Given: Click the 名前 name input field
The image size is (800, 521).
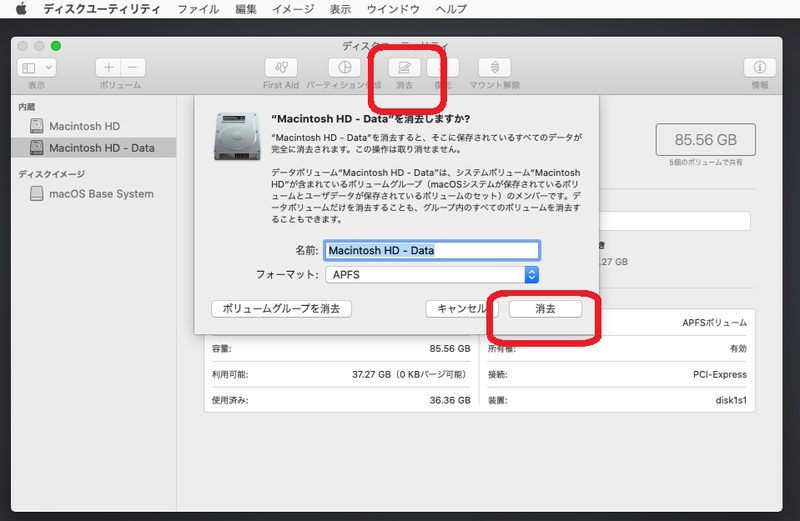Looking at the screenshot, I should pyautogui.click(x=432, y=251).
